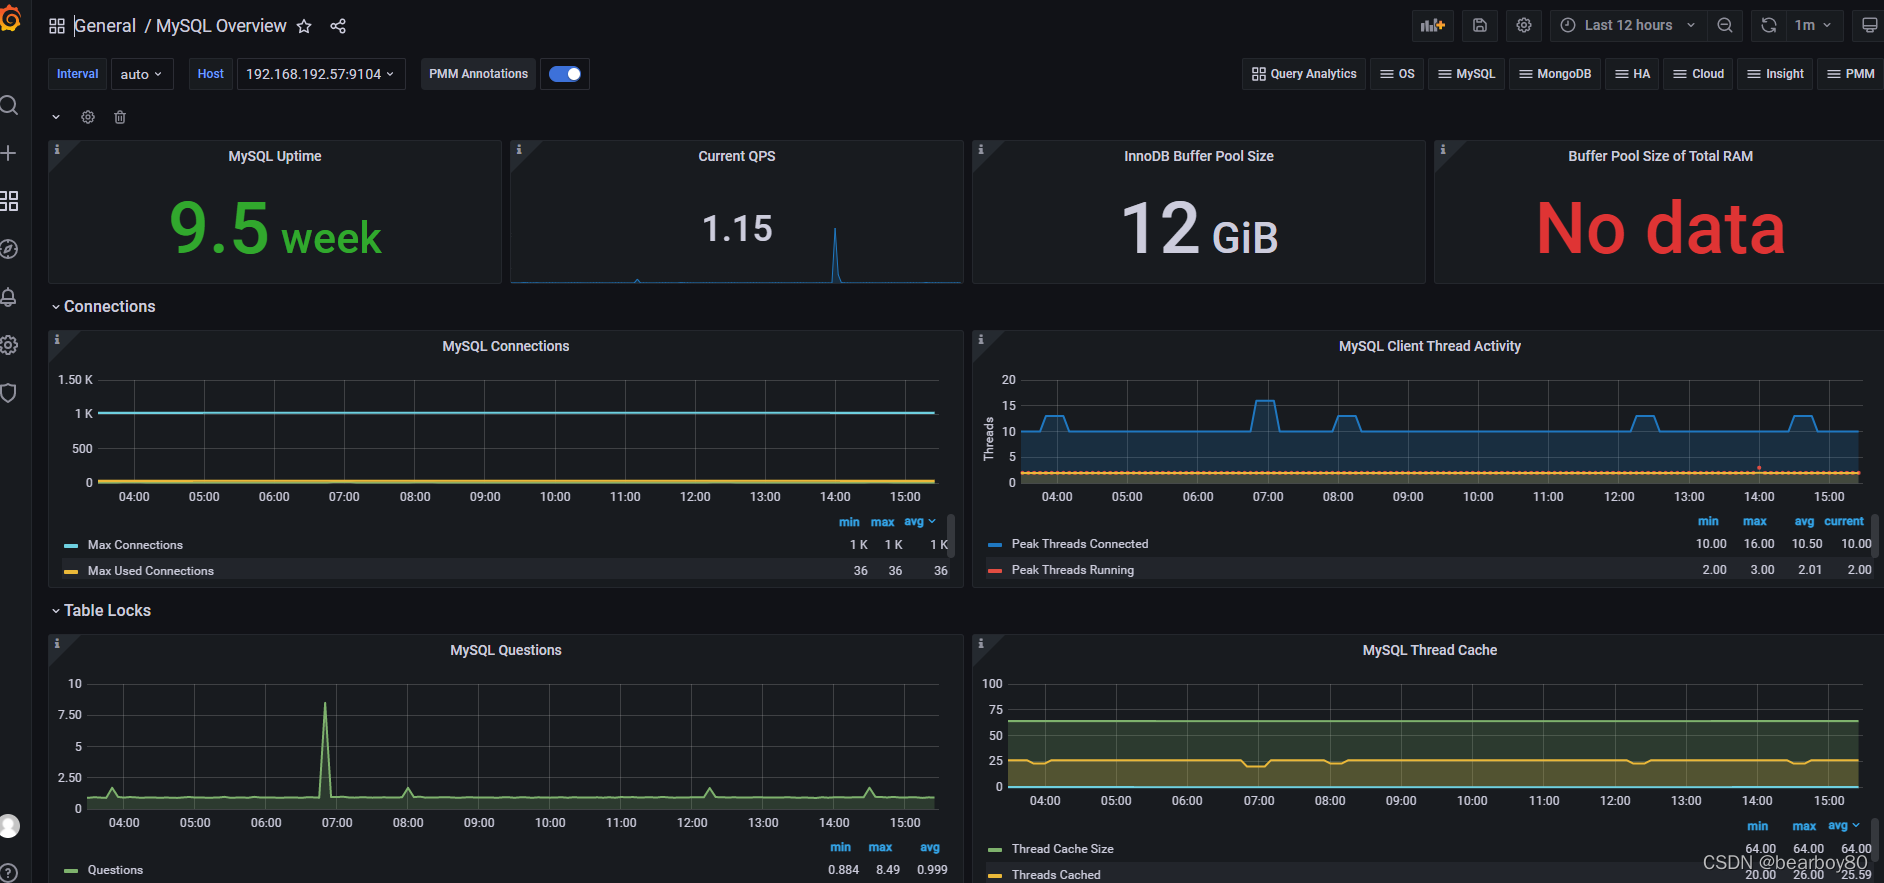
Task: Toggle the Max Used Connections series
Action: pos(151,571)
